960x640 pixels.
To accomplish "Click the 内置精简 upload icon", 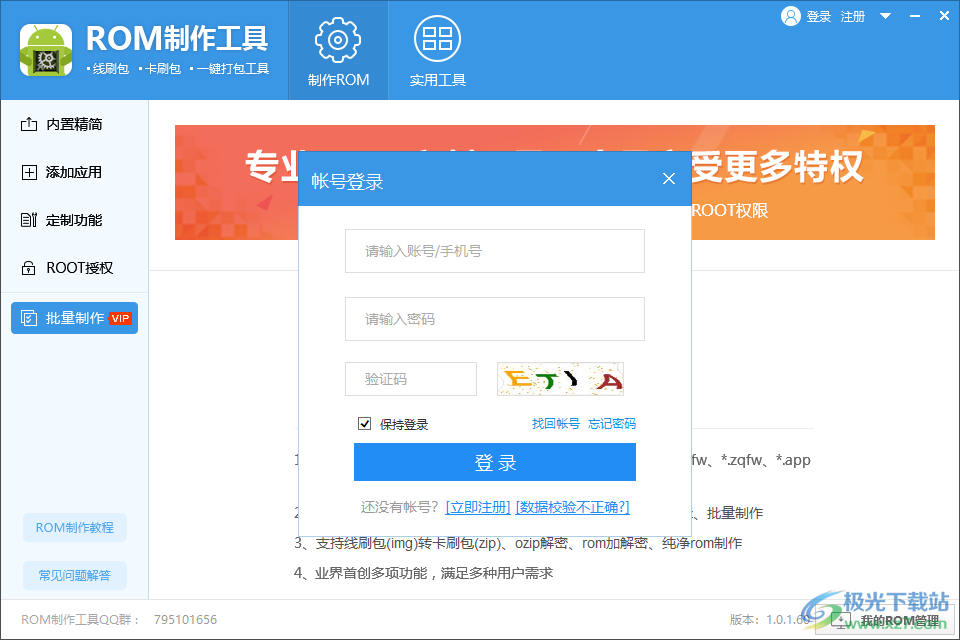I will tap(29, 124).
